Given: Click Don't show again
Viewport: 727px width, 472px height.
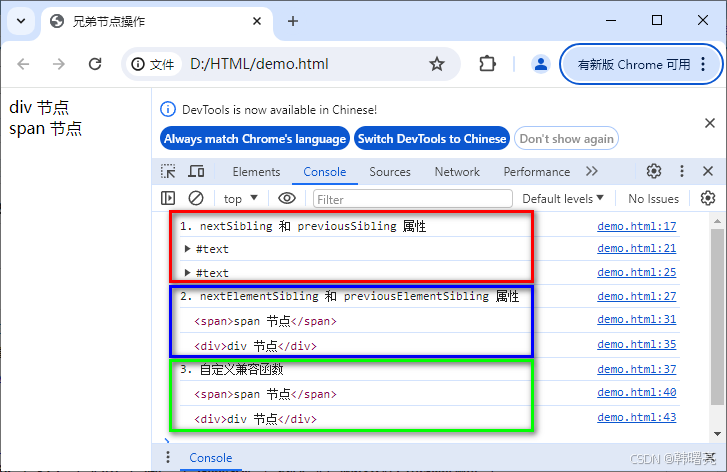Looking at the screenshot, I should (566, 138).
